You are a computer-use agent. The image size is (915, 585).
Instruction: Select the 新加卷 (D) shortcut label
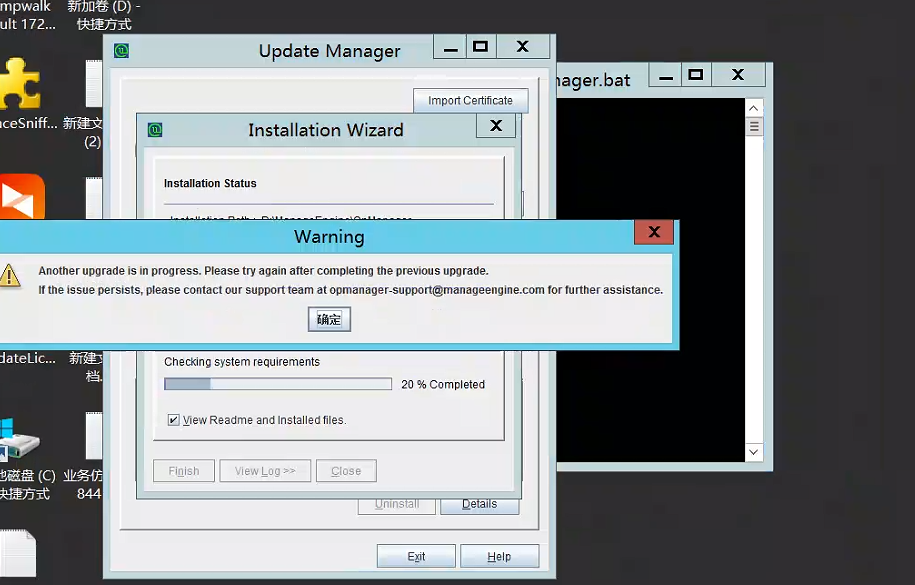104,15
